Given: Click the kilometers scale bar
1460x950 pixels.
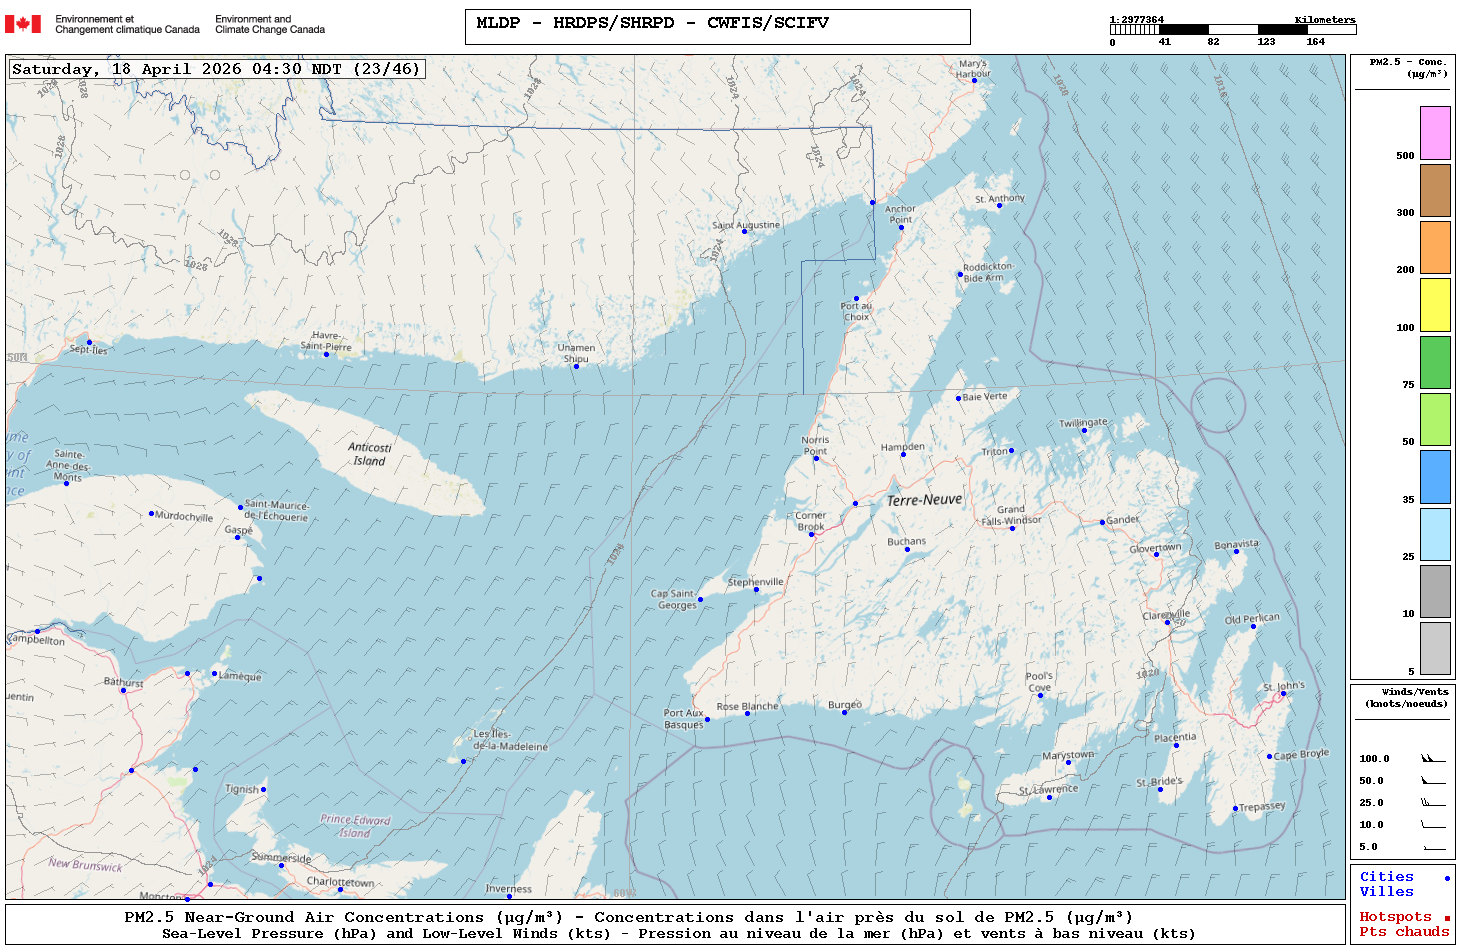Looking at the screenshot, I should click(x=1232, y=30).
